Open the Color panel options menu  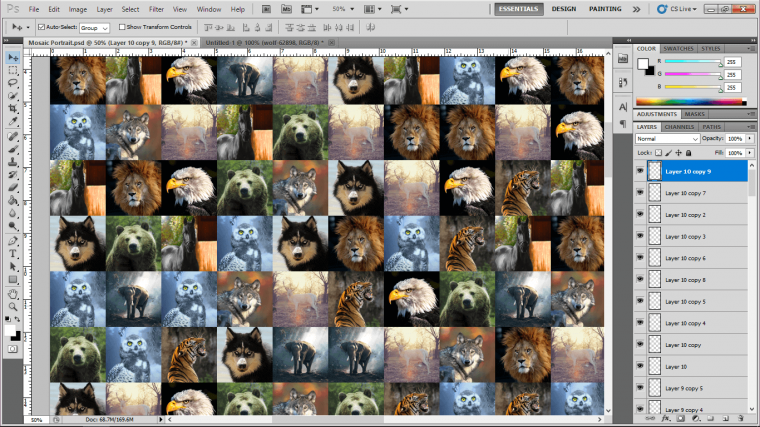[750, 48]
